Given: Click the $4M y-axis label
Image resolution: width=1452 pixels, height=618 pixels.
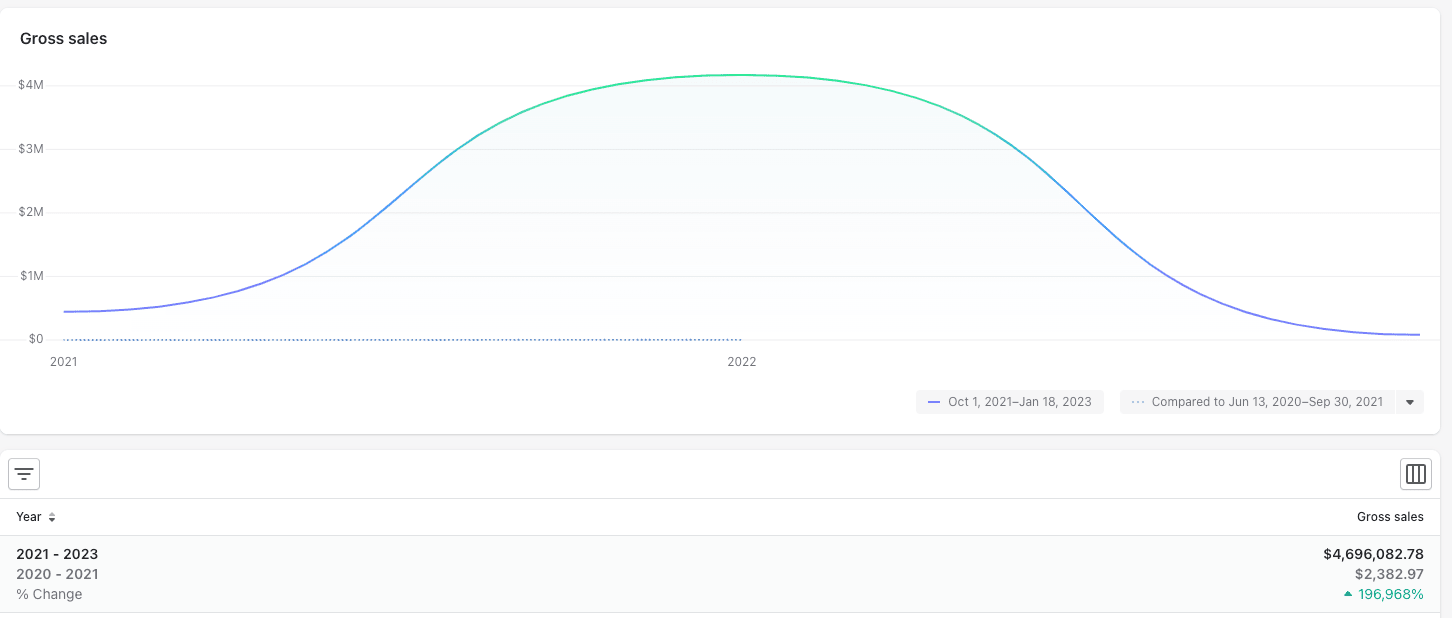Looking at the screenshot, I should [x=30, y=85].
